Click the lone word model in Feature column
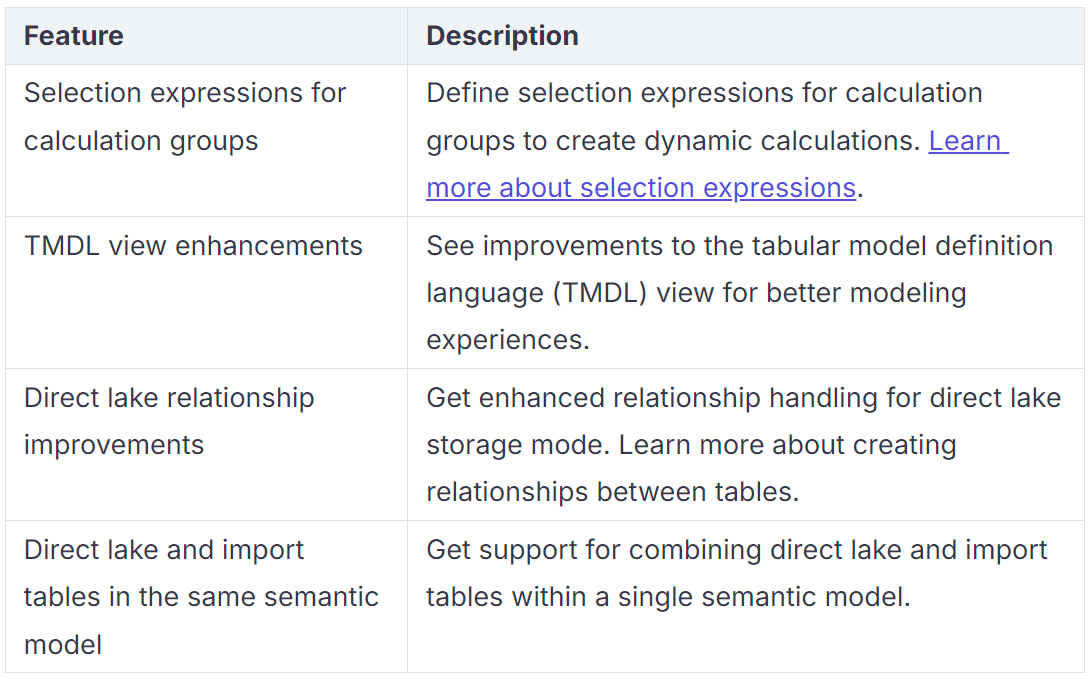The image size is (1090, 679). click(63, 645)
